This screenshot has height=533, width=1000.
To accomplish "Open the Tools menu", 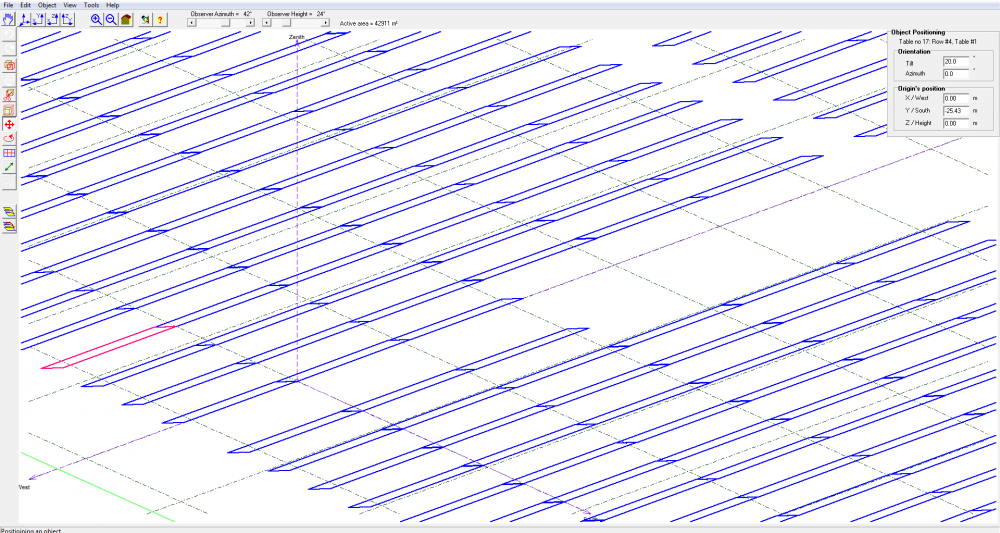I will click(x=91, y=5).
